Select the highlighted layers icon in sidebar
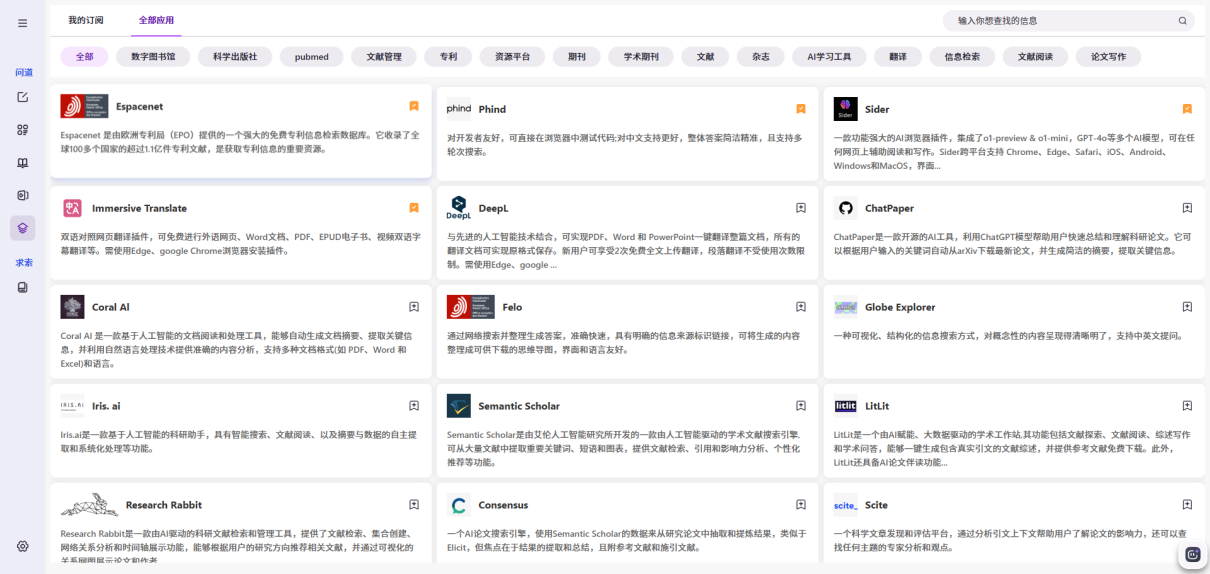 [23, 227]
